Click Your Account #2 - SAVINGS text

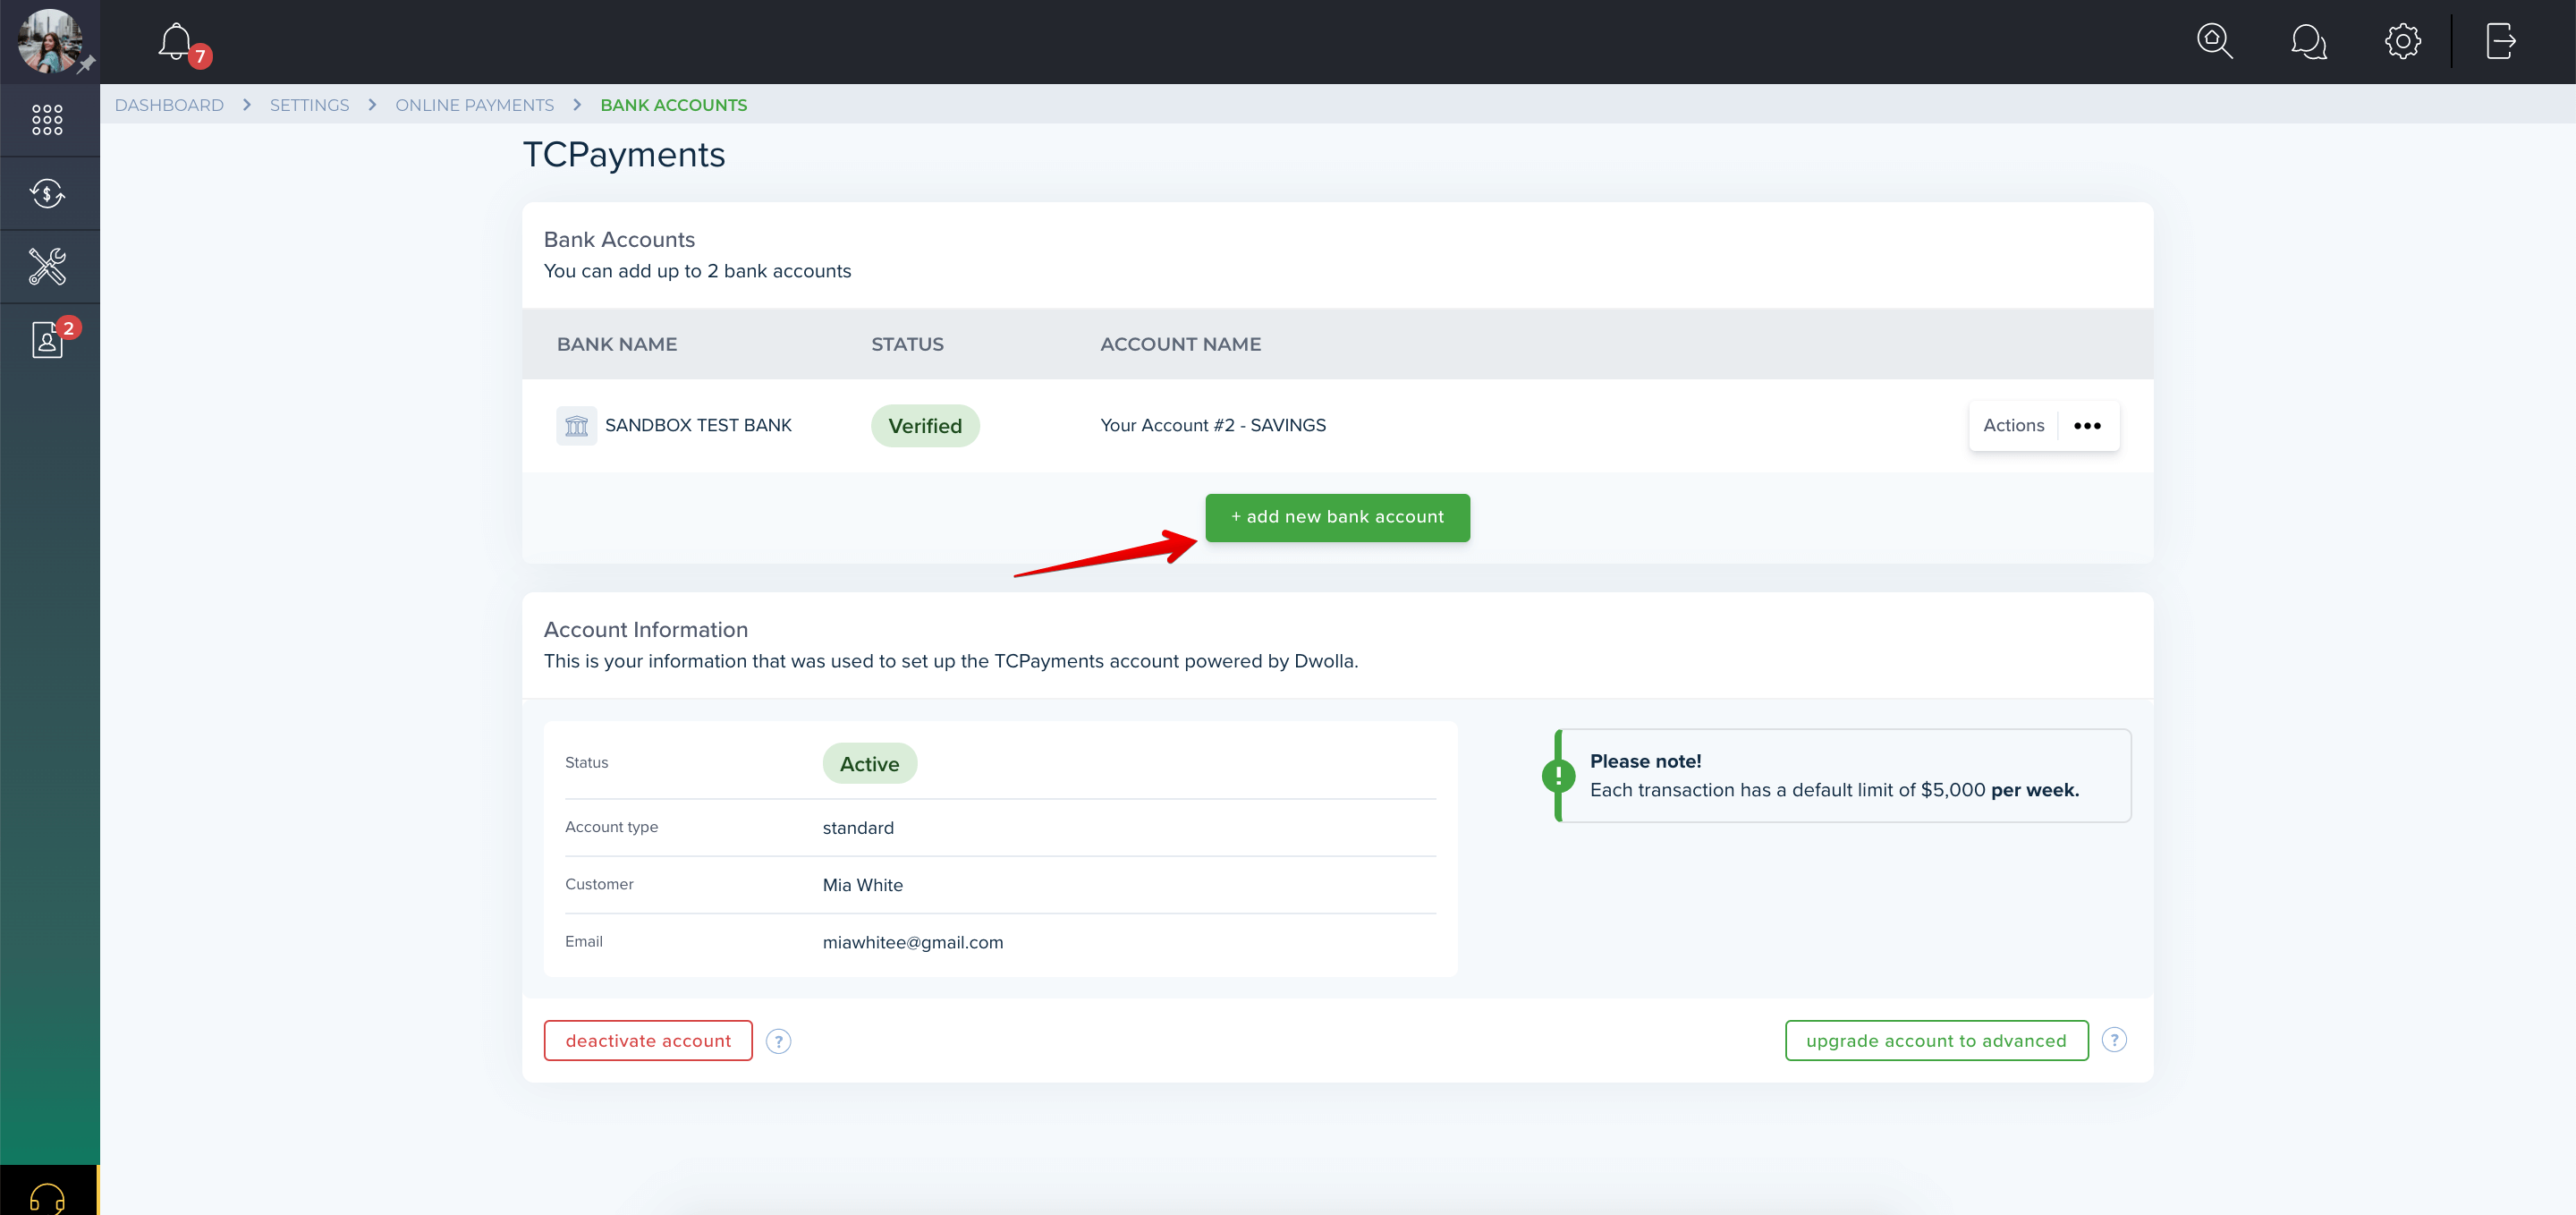pos(1213,426)
